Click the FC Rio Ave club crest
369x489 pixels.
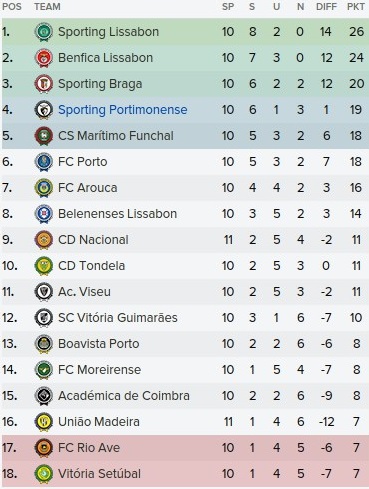tap(44, 448)
